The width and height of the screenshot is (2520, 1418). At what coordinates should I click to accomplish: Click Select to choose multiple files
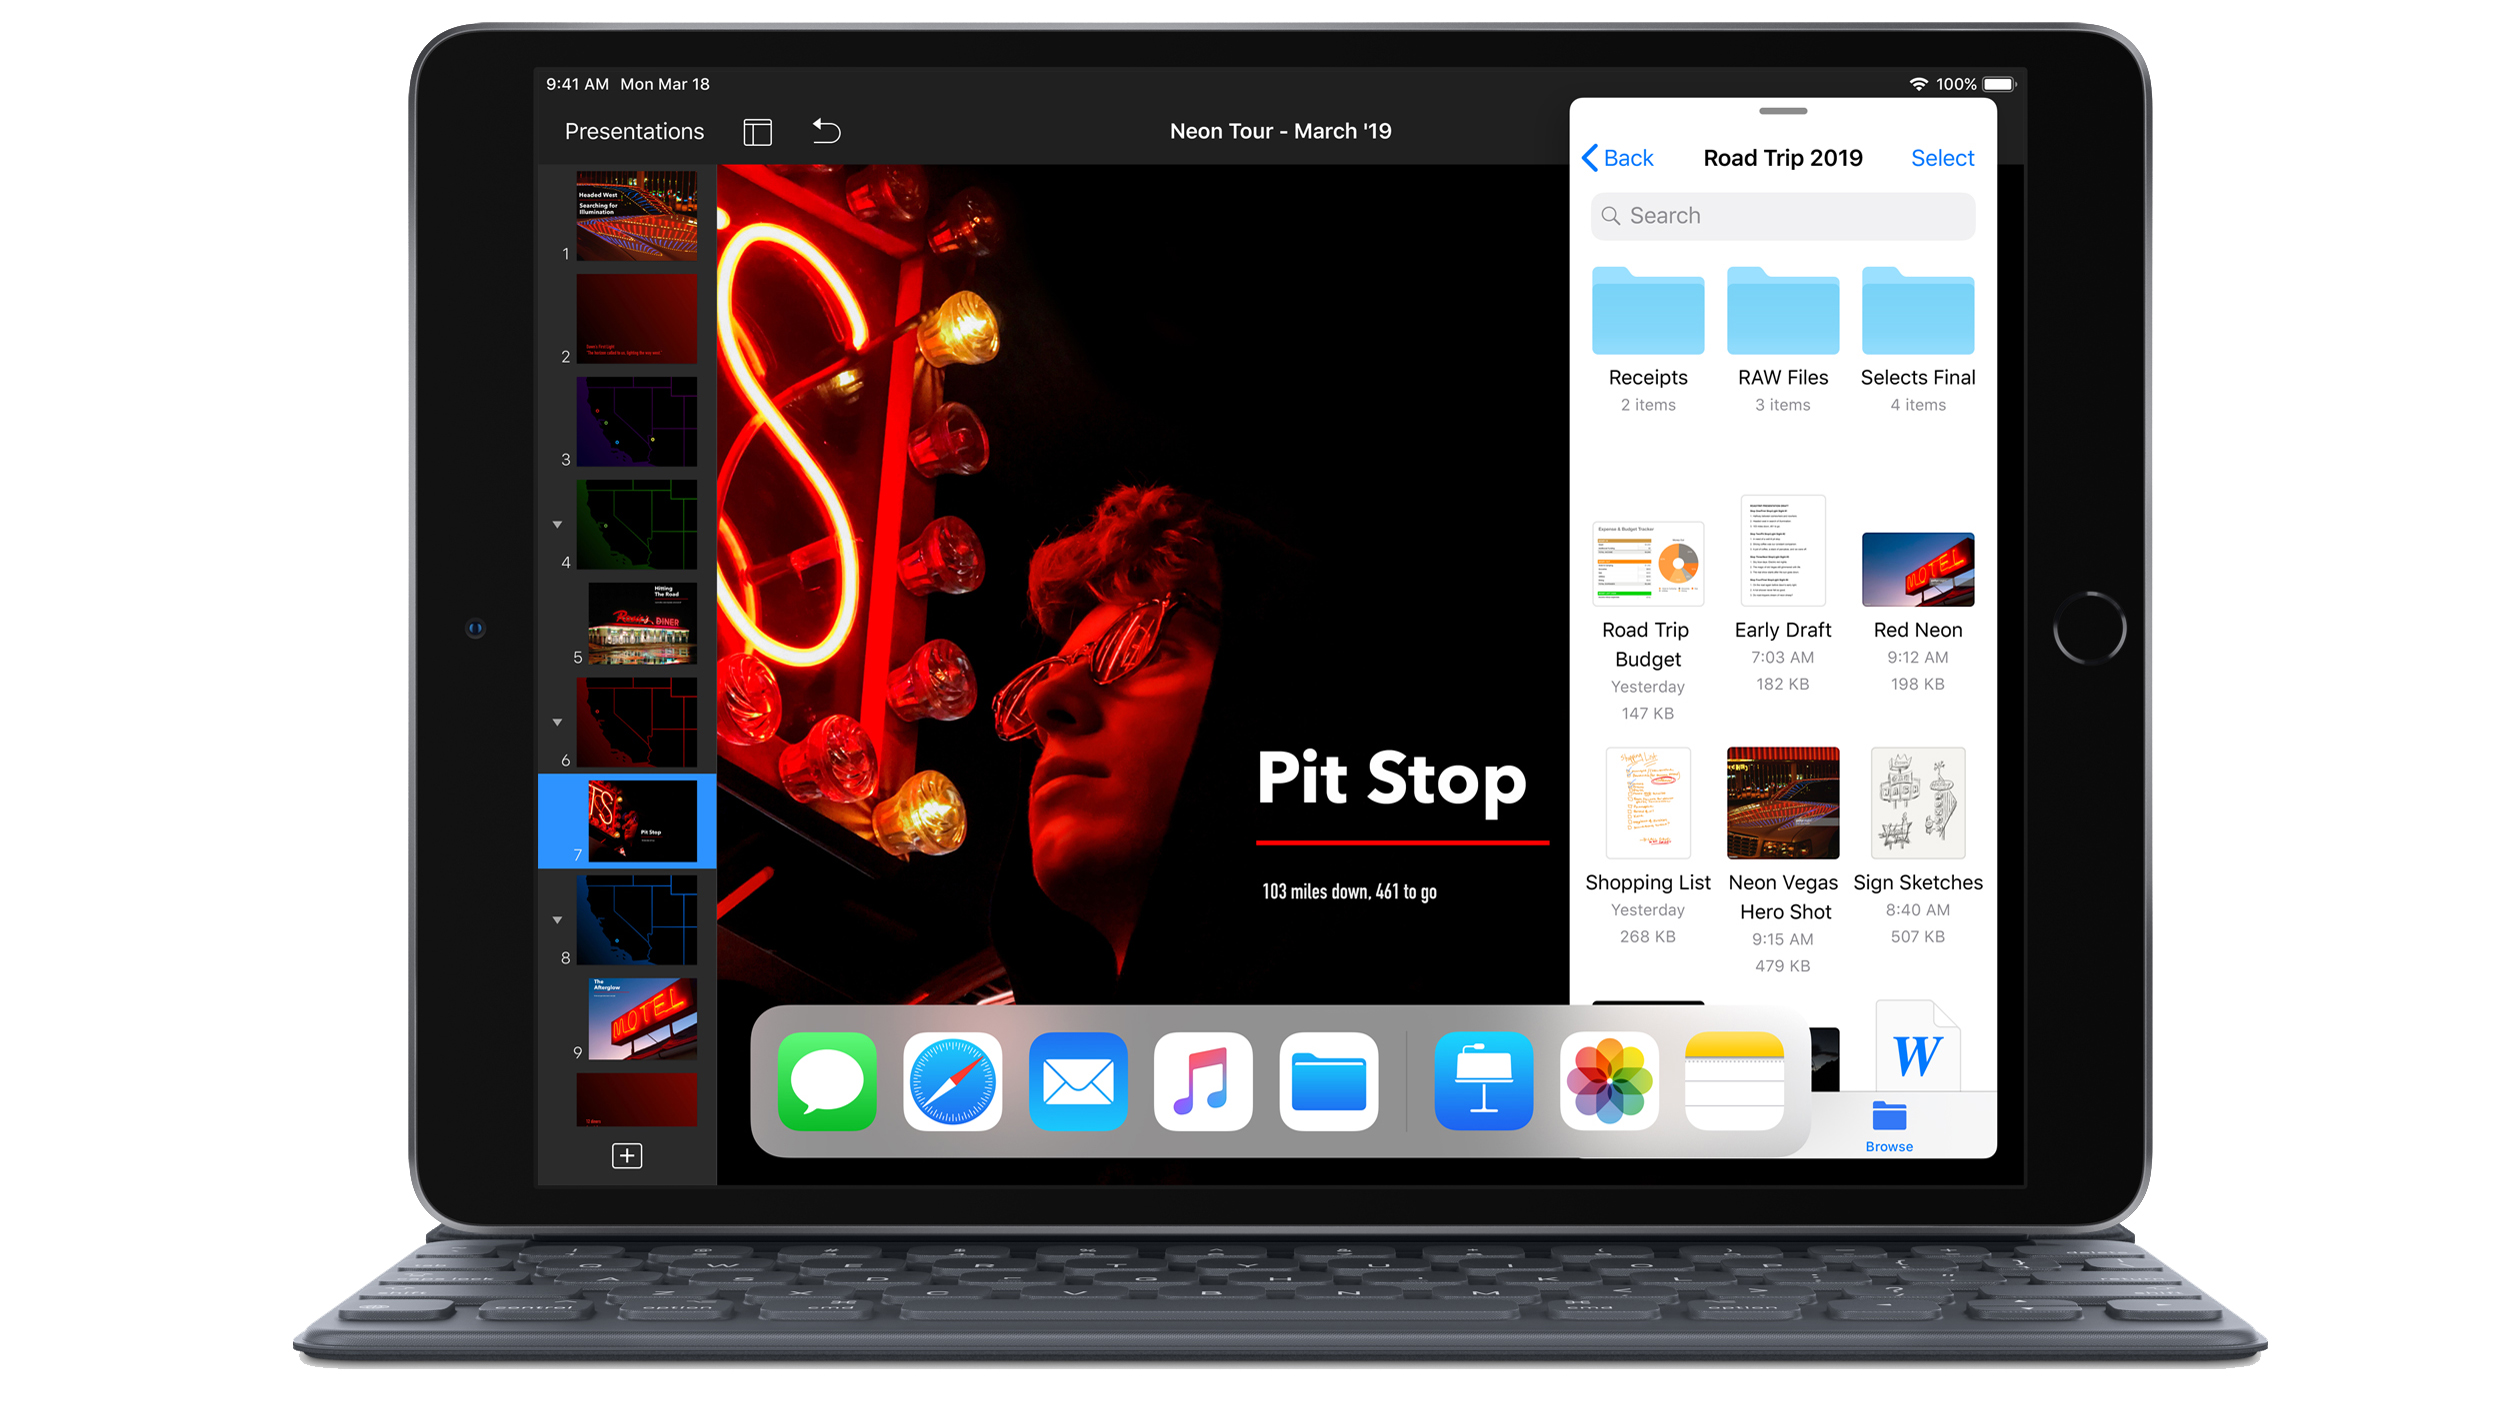1942,158
